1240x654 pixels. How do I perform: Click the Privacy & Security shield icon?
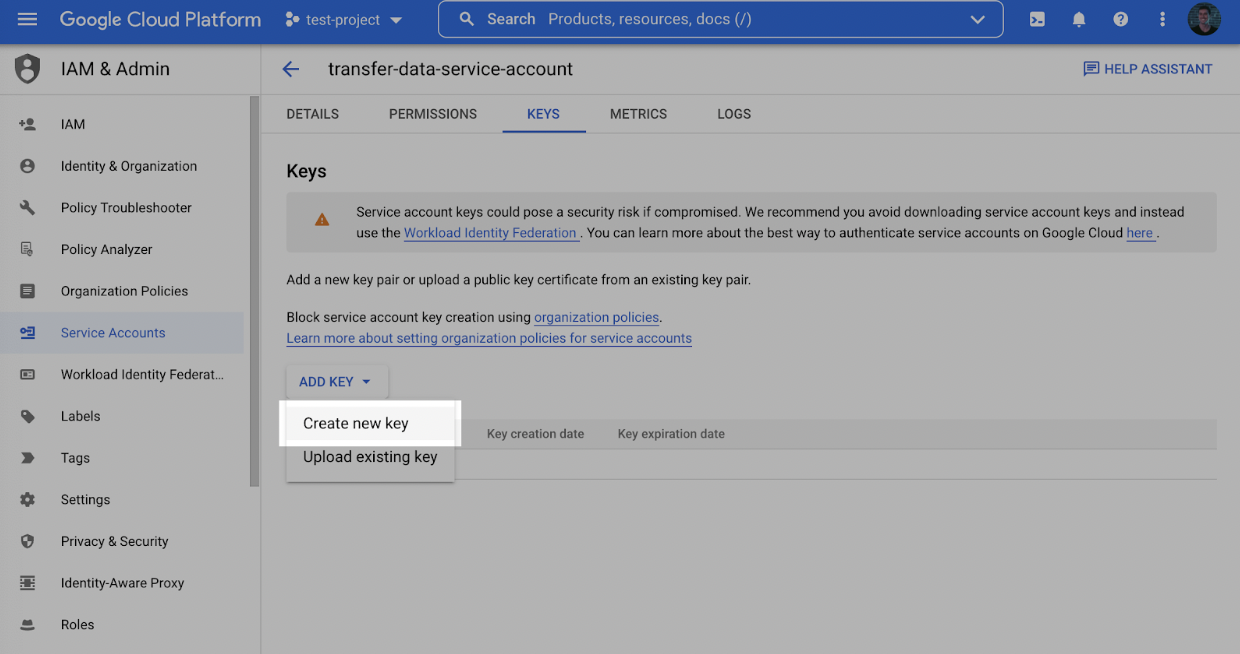(28, 541)
